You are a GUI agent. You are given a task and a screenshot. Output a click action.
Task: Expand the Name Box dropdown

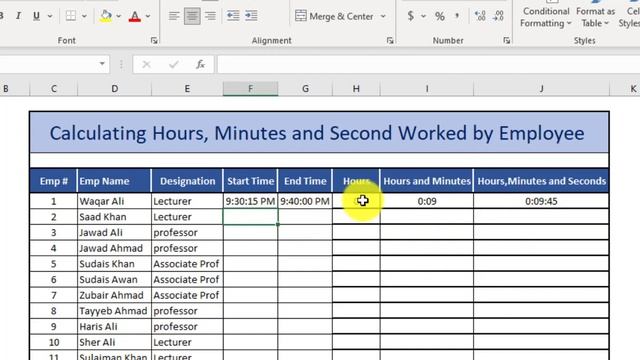pos(102,64)
